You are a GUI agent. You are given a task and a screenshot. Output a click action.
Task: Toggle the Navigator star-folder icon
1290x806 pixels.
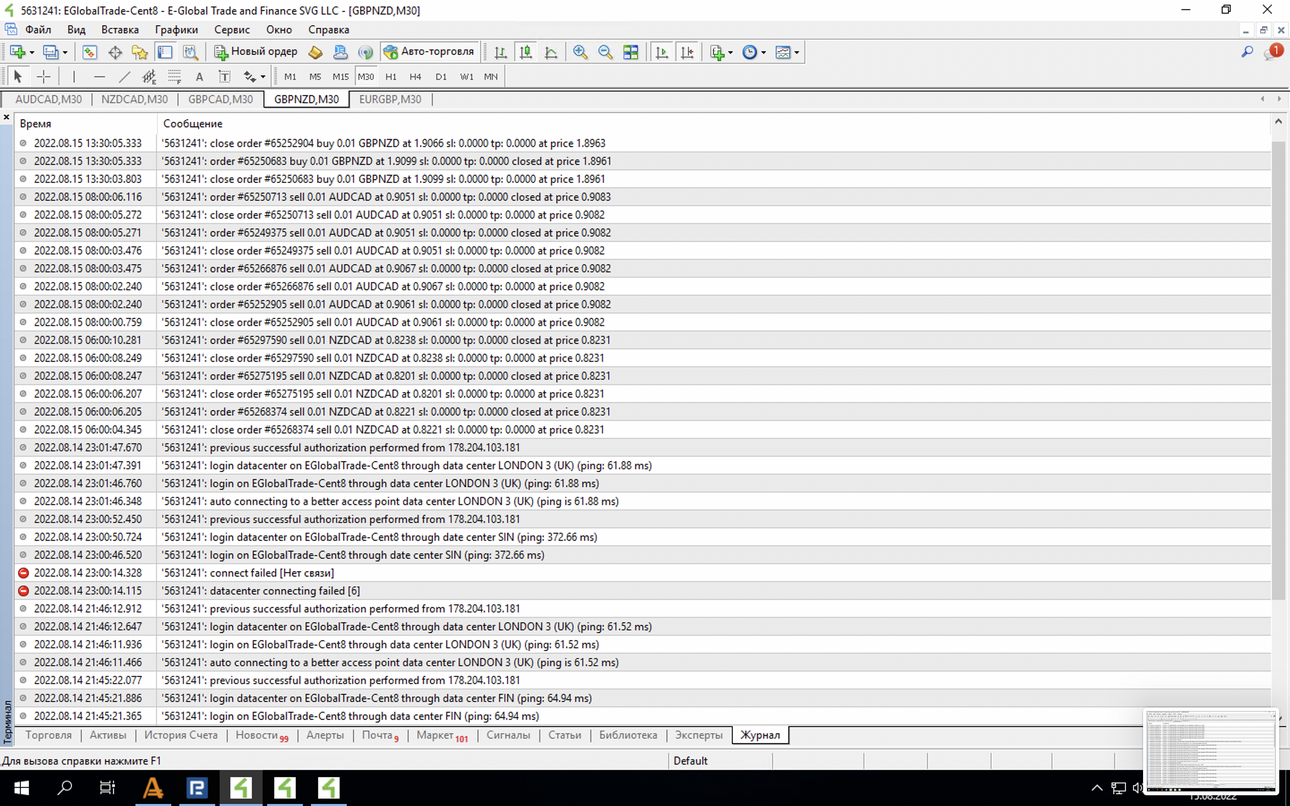(140, 52)
